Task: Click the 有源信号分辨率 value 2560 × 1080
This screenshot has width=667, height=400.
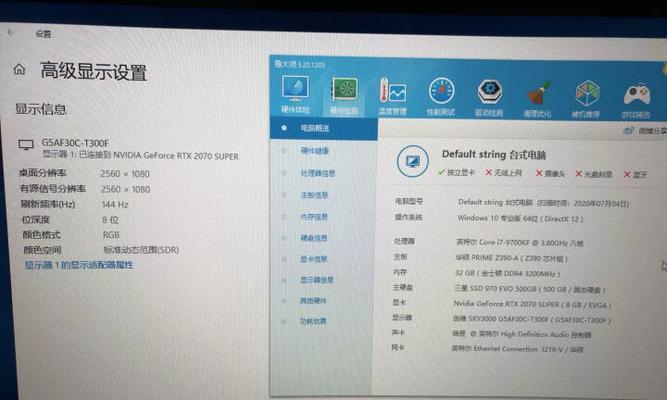Action: coord(125,189)
